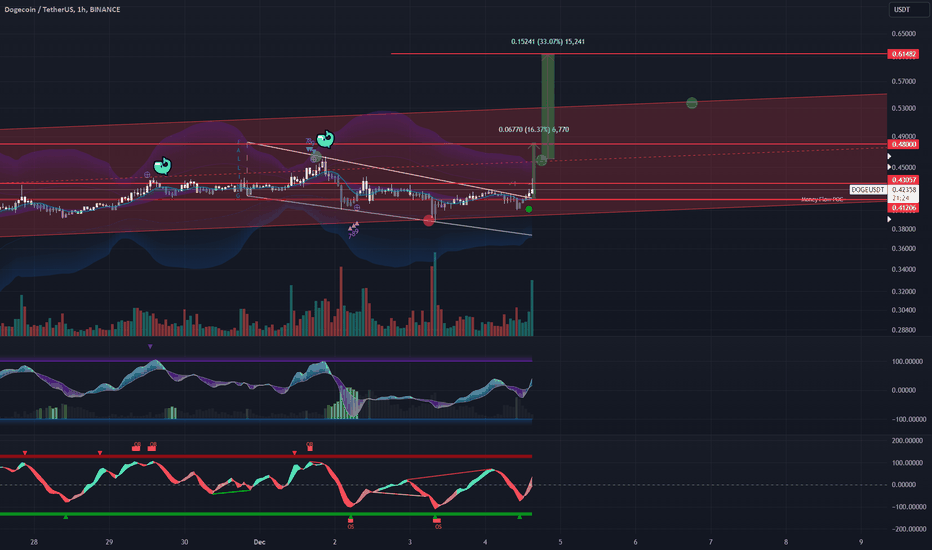
Task: Click the whale icon above the Nov 29 candles
Action: 162,166
